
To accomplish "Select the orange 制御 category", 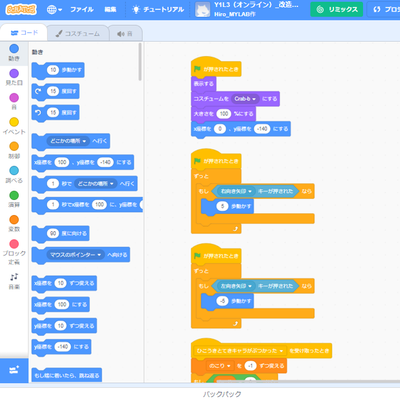I will [14, 150].
